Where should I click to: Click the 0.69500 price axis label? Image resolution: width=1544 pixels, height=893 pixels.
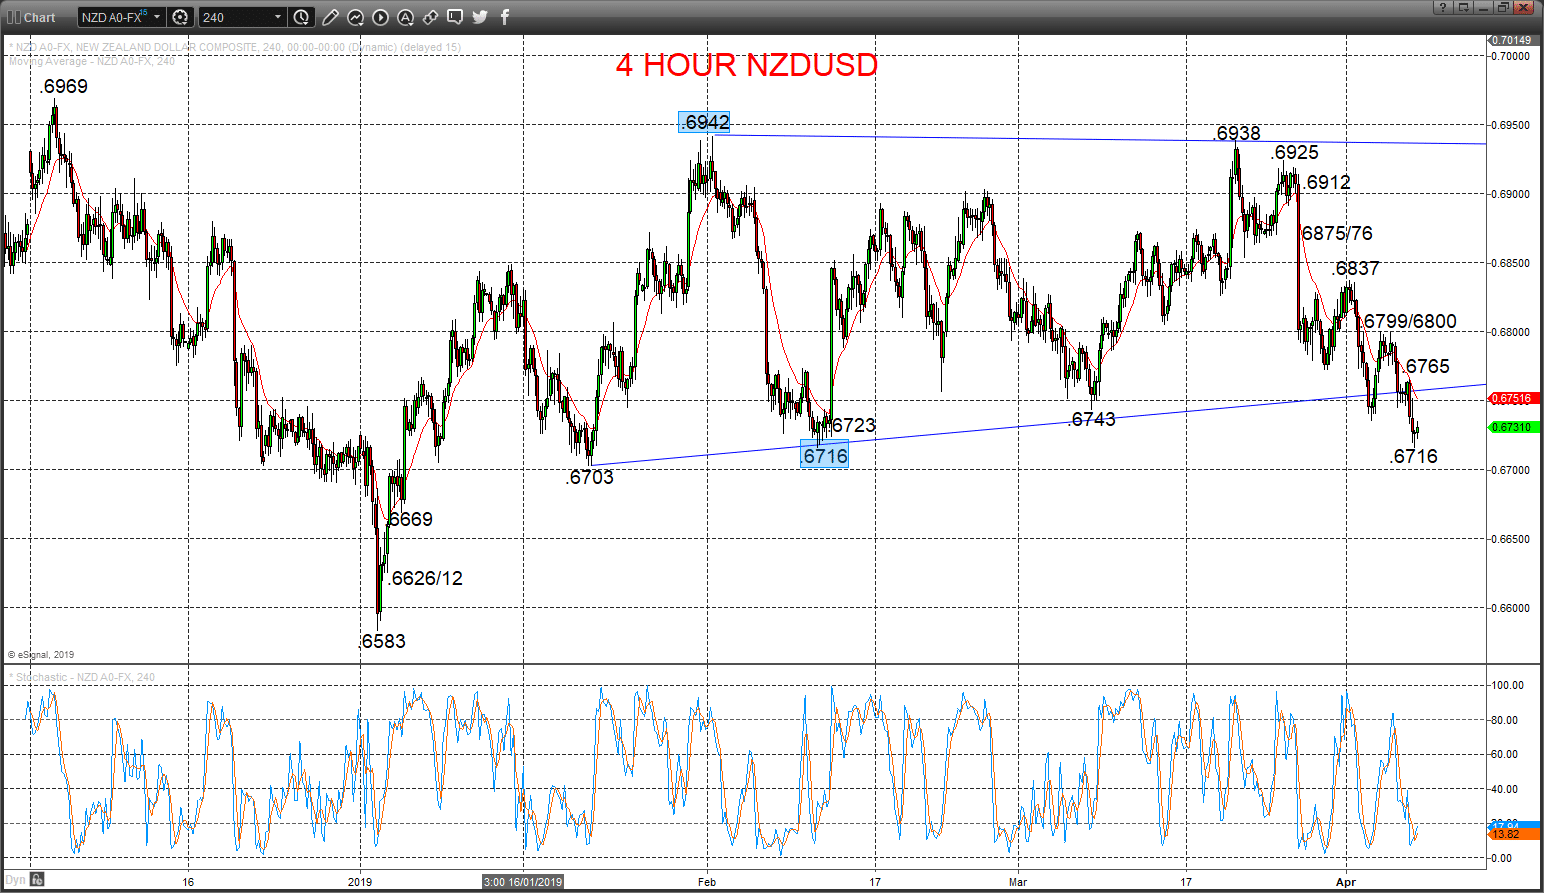point(1511,125)
